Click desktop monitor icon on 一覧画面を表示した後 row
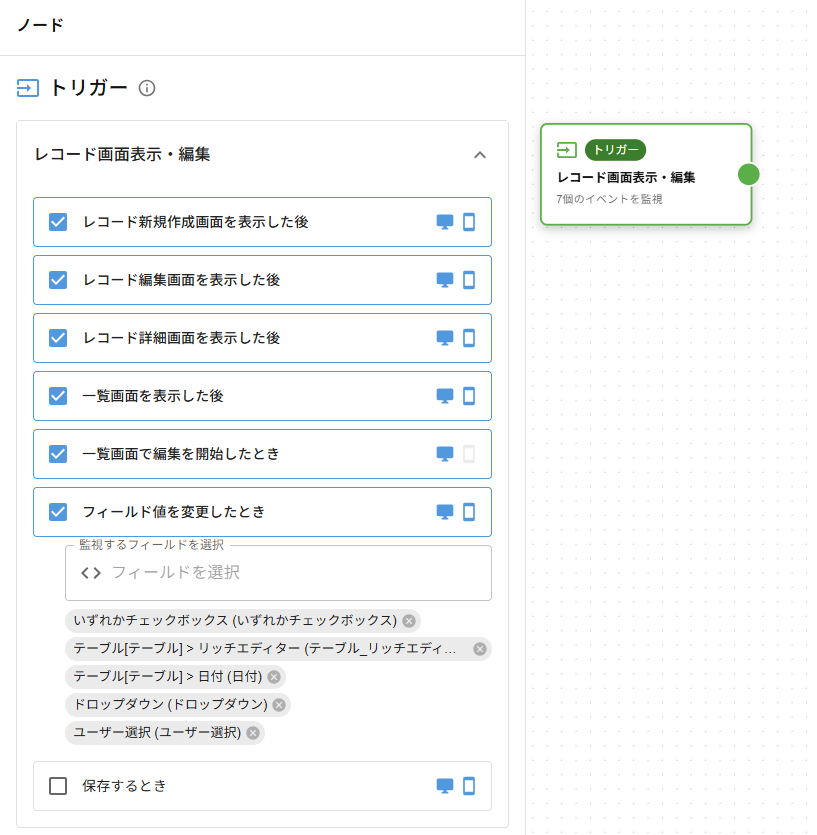Viewport: 817px width, 835px height. pos(443,396)
